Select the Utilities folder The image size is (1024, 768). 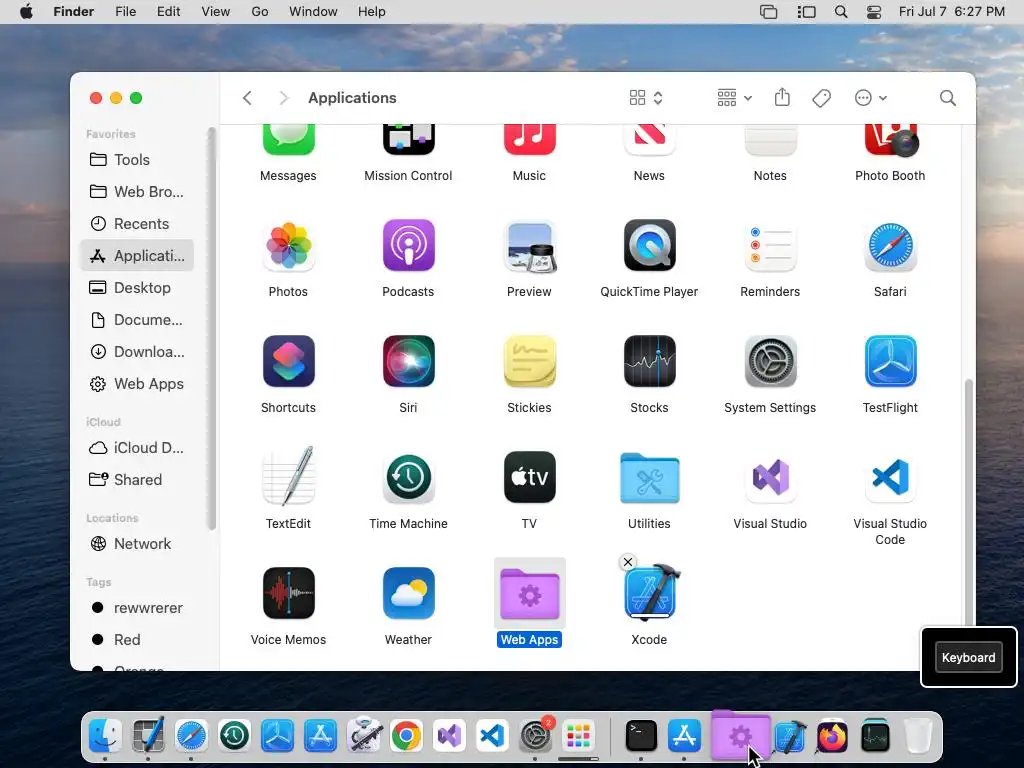[649, 478]
